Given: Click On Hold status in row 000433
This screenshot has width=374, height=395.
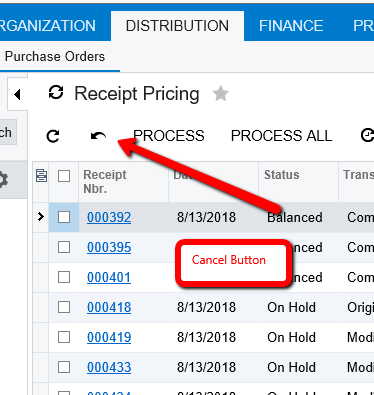Looking at the screenshot, I should [291, 367].
